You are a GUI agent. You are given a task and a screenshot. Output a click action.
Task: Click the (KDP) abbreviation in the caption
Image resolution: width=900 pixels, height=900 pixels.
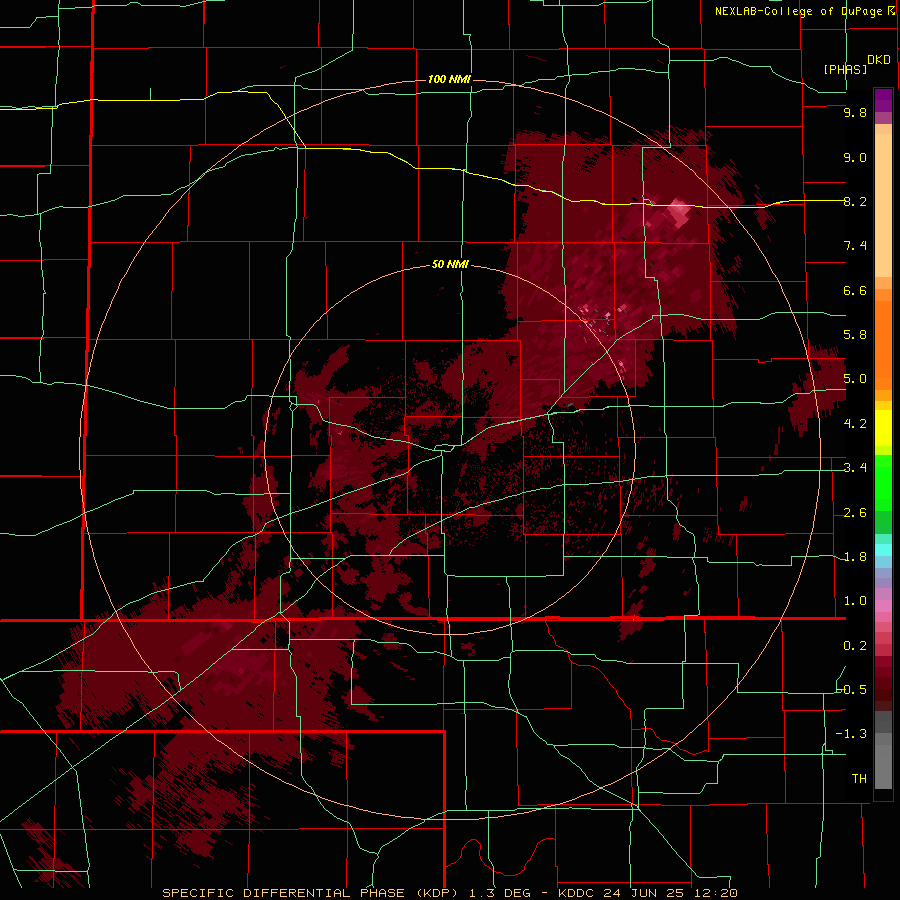click(x=436, y=893)
